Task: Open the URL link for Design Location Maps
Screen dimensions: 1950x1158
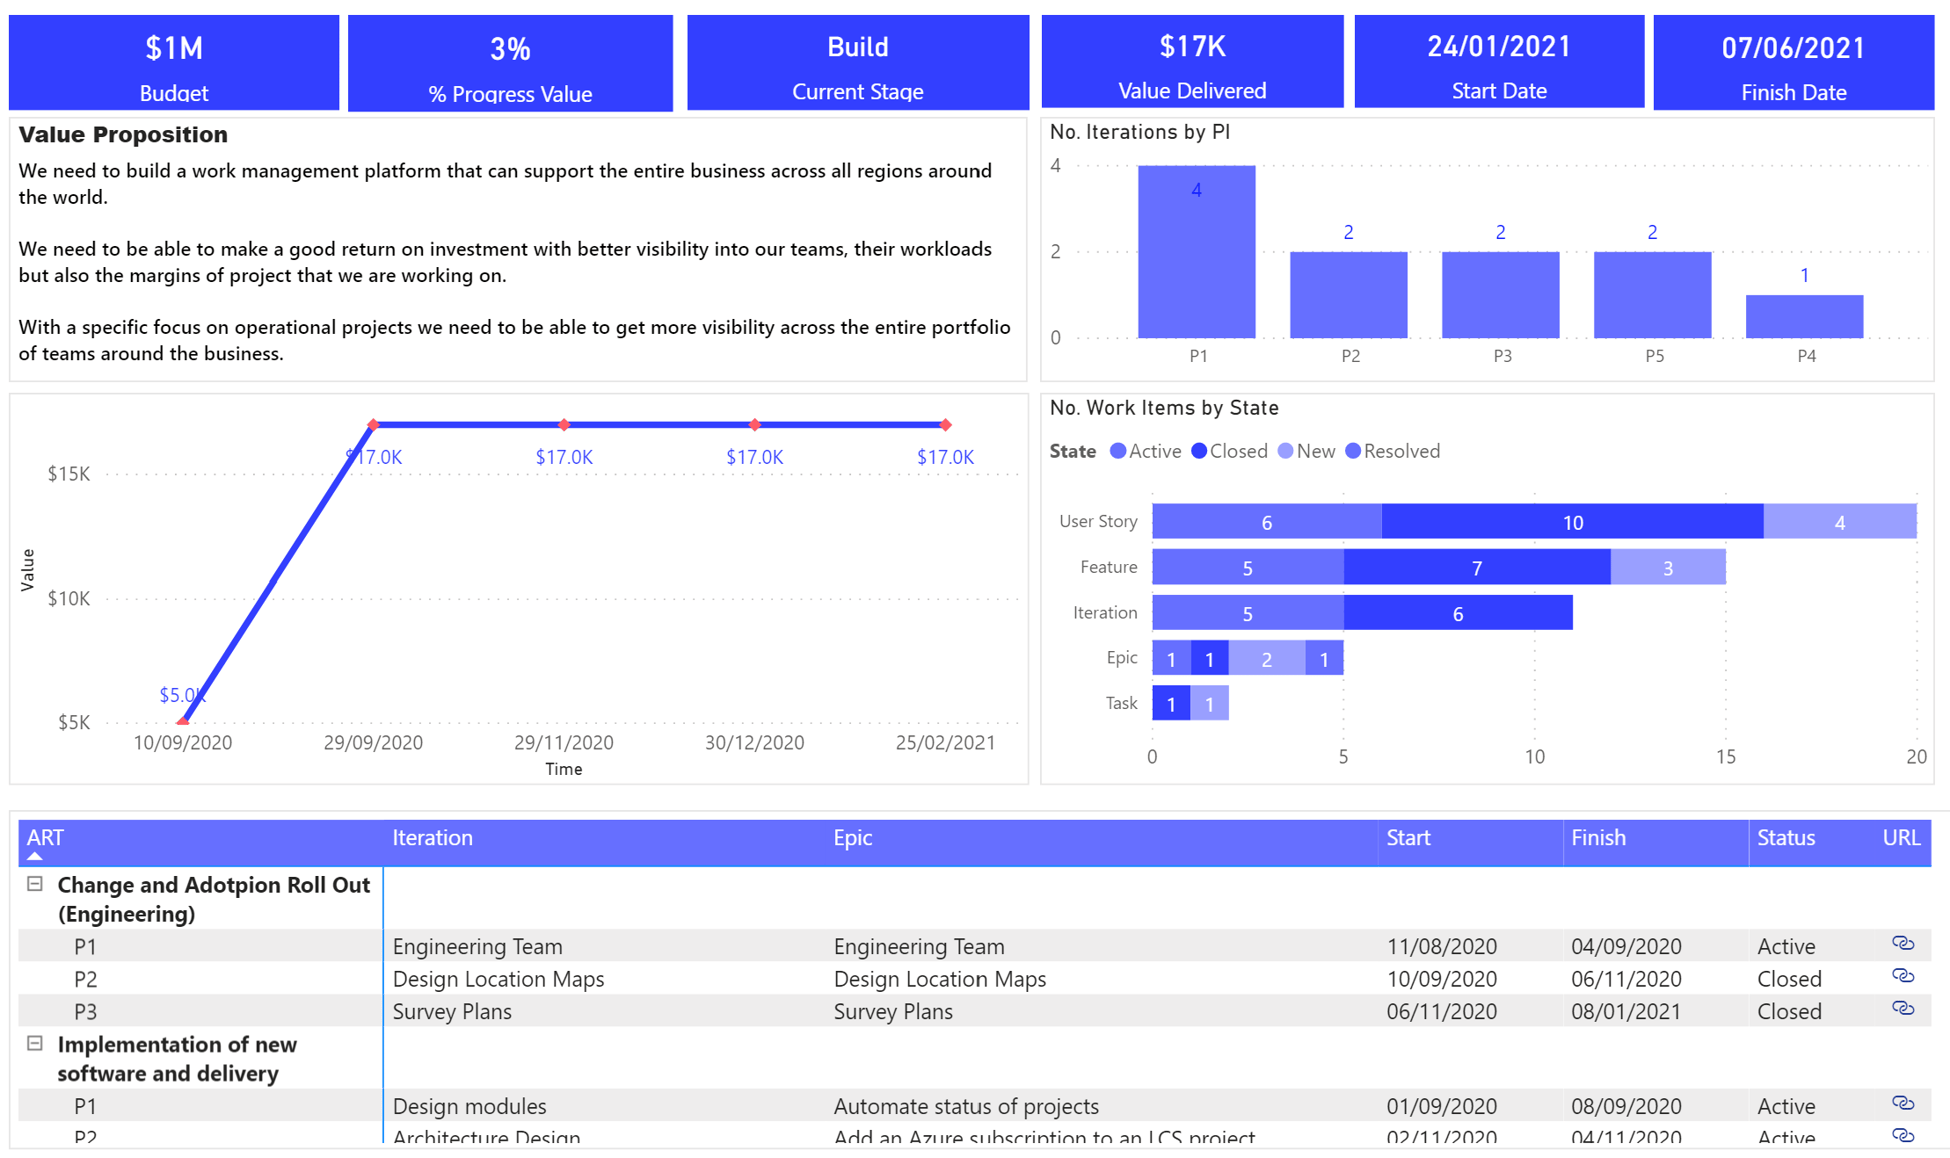Action: pyautogui.click(x=1902, y=978)
